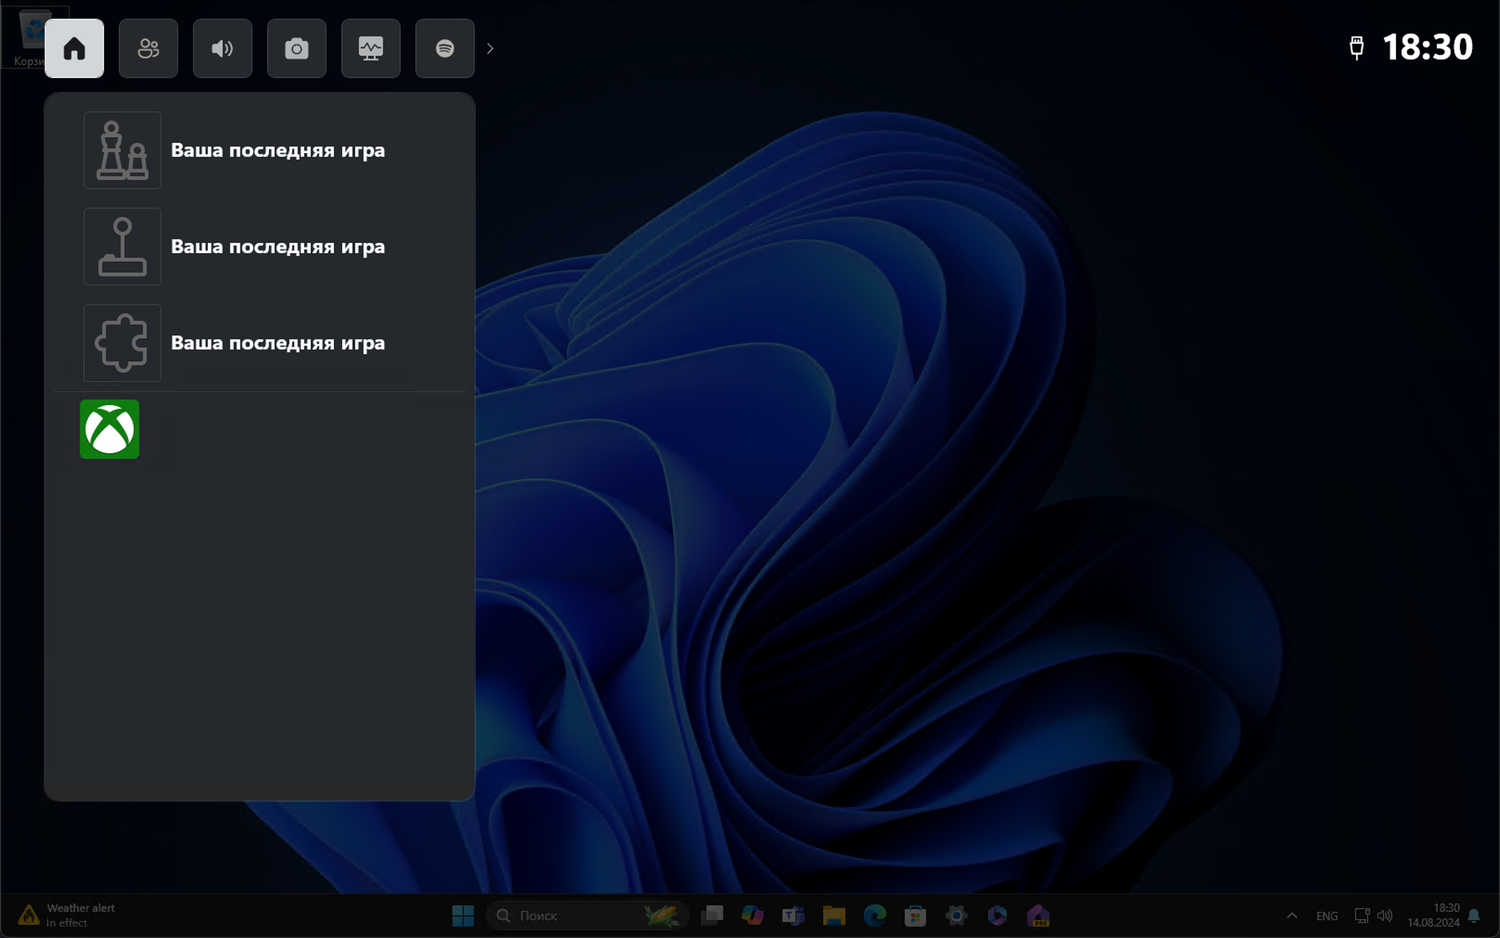
Task: Open Dev Home Preview from the taskbar
Action: click(1038, 915)
